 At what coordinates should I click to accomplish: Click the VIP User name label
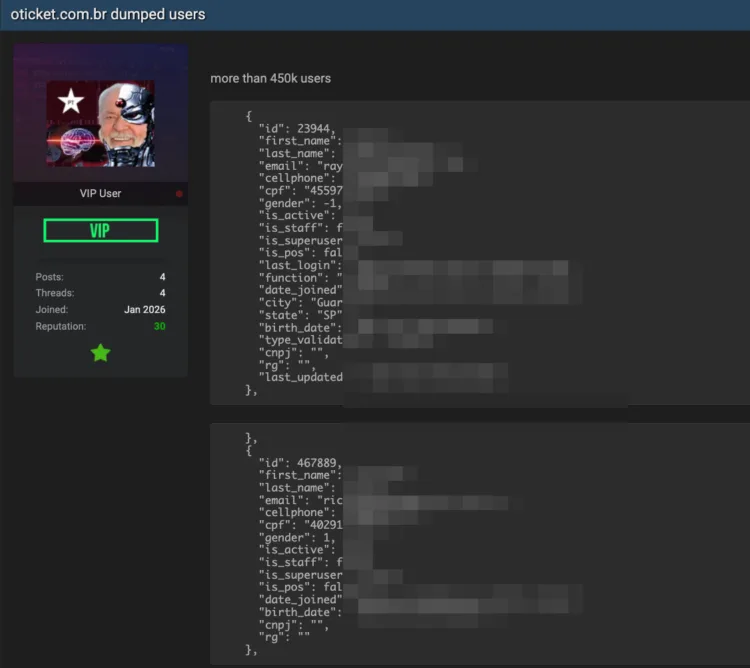pyautogui.click(x=100, y=193)
